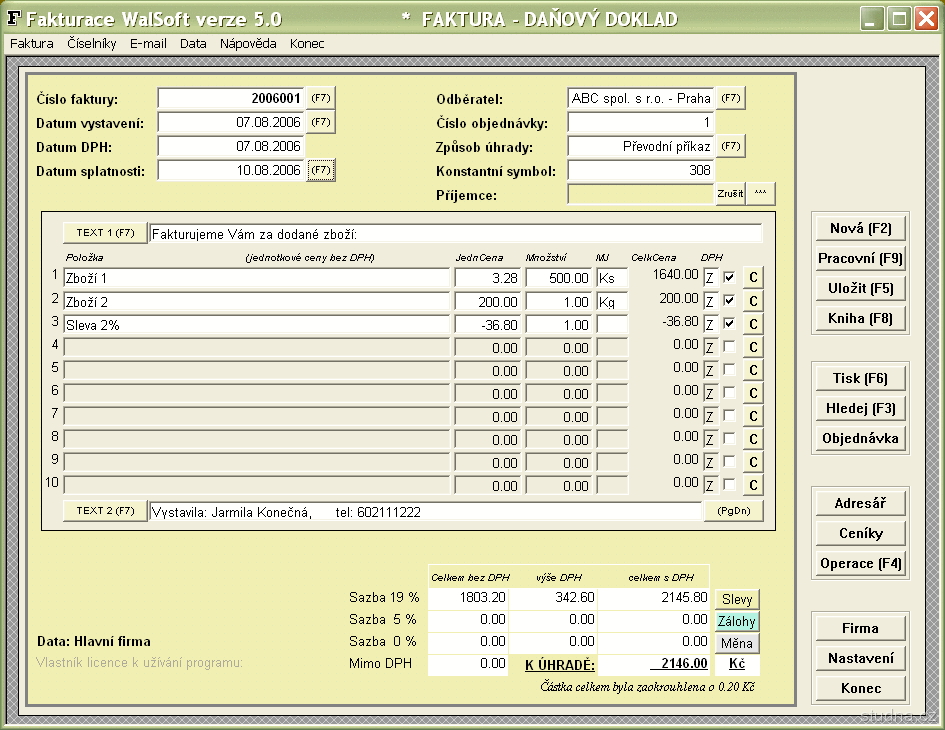Viewport: 945px width, 730px height.
Task: Click the Konstantní symbol input field
Action: pos(641,171)
